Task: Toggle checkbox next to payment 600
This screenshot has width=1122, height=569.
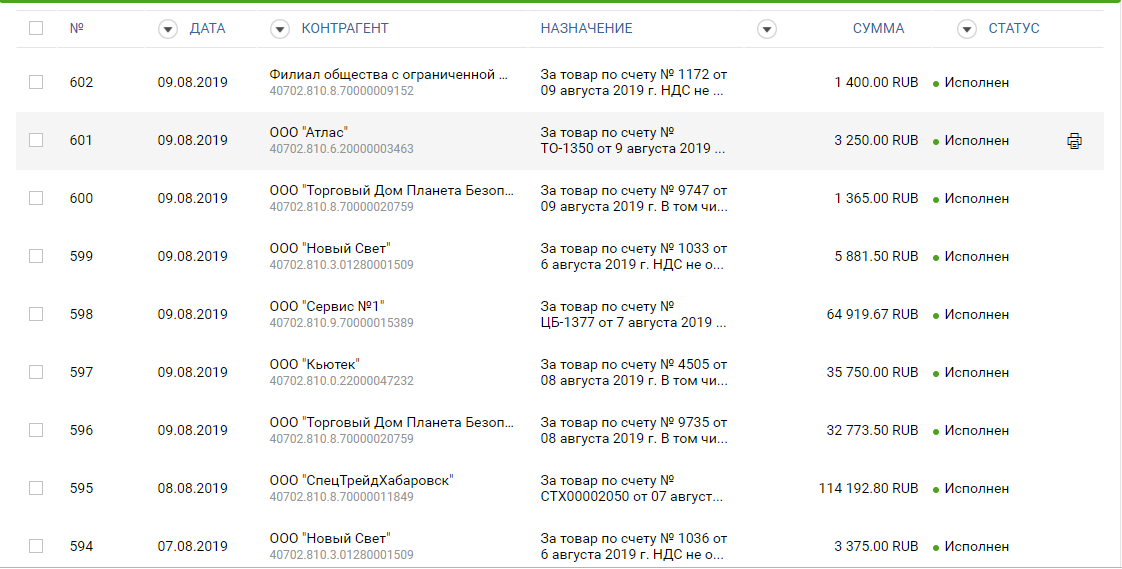Action: click(x=36, y=198)
